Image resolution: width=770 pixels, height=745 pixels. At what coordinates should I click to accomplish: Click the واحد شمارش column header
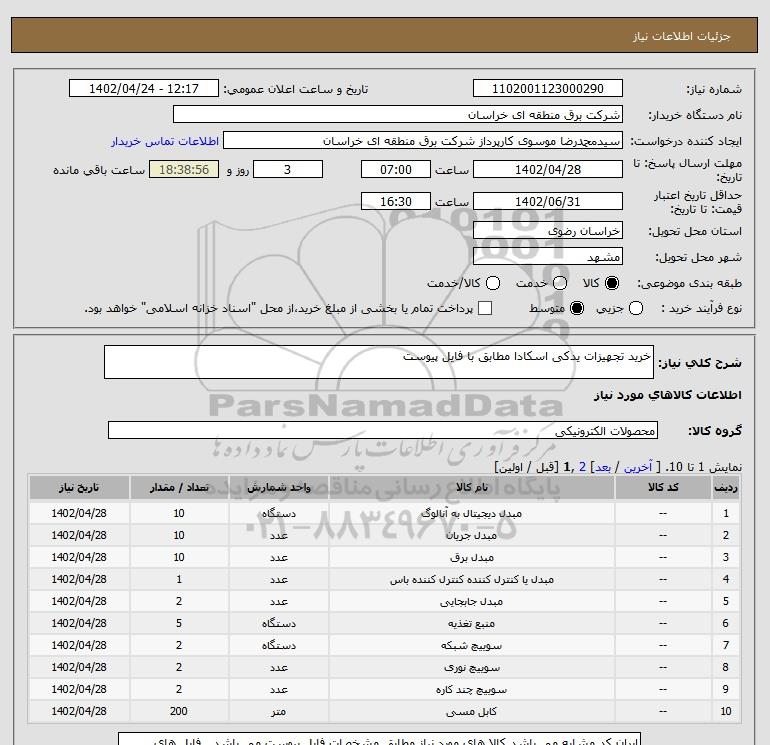pos(278,487)
